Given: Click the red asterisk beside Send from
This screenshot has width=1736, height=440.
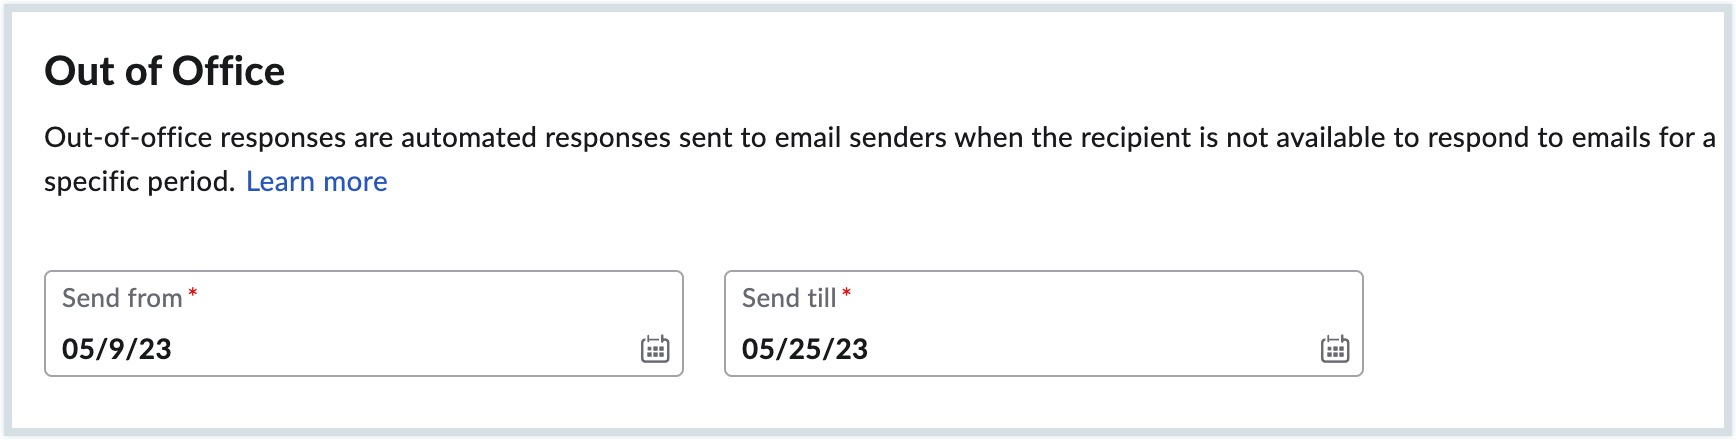Looking at the screenshot, I should [193, 293].
